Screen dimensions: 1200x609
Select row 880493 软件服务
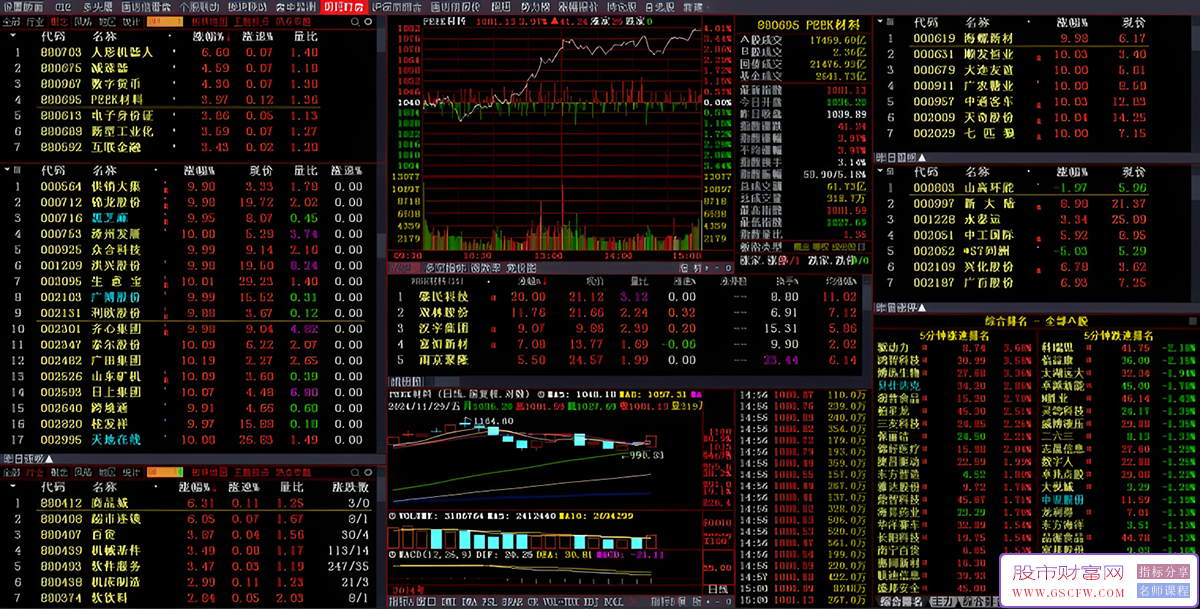(x=190, y=566)
